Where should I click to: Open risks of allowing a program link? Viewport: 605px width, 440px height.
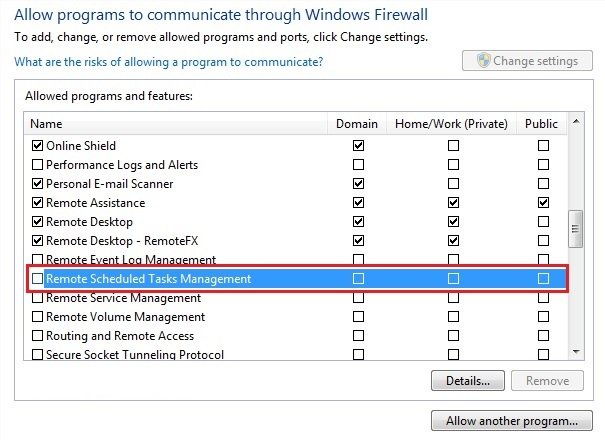[168, 62]
